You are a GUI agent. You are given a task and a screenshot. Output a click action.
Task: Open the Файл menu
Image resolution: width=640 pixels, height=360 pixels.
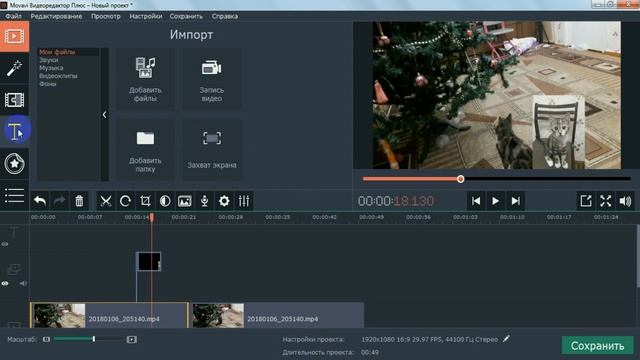point(13,16)
